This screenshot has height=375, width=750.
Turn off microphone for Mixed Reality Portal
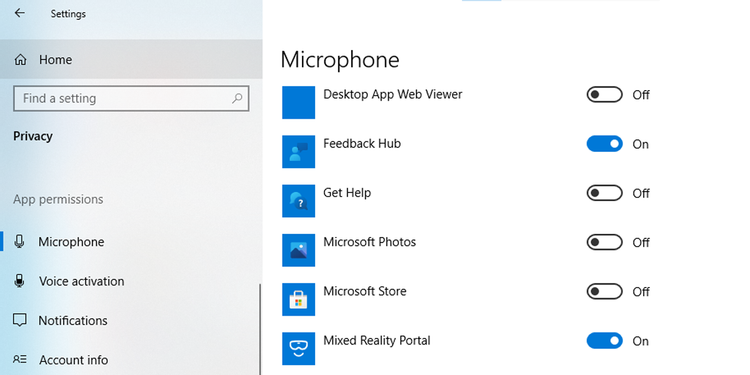605,341
